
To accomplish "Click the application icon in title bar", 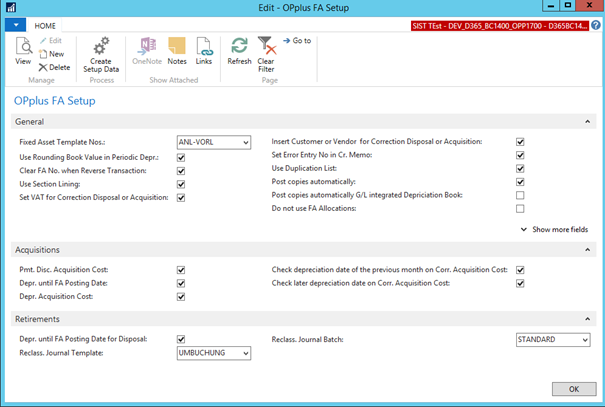I will pyautogui.click(x=11, y=7).
